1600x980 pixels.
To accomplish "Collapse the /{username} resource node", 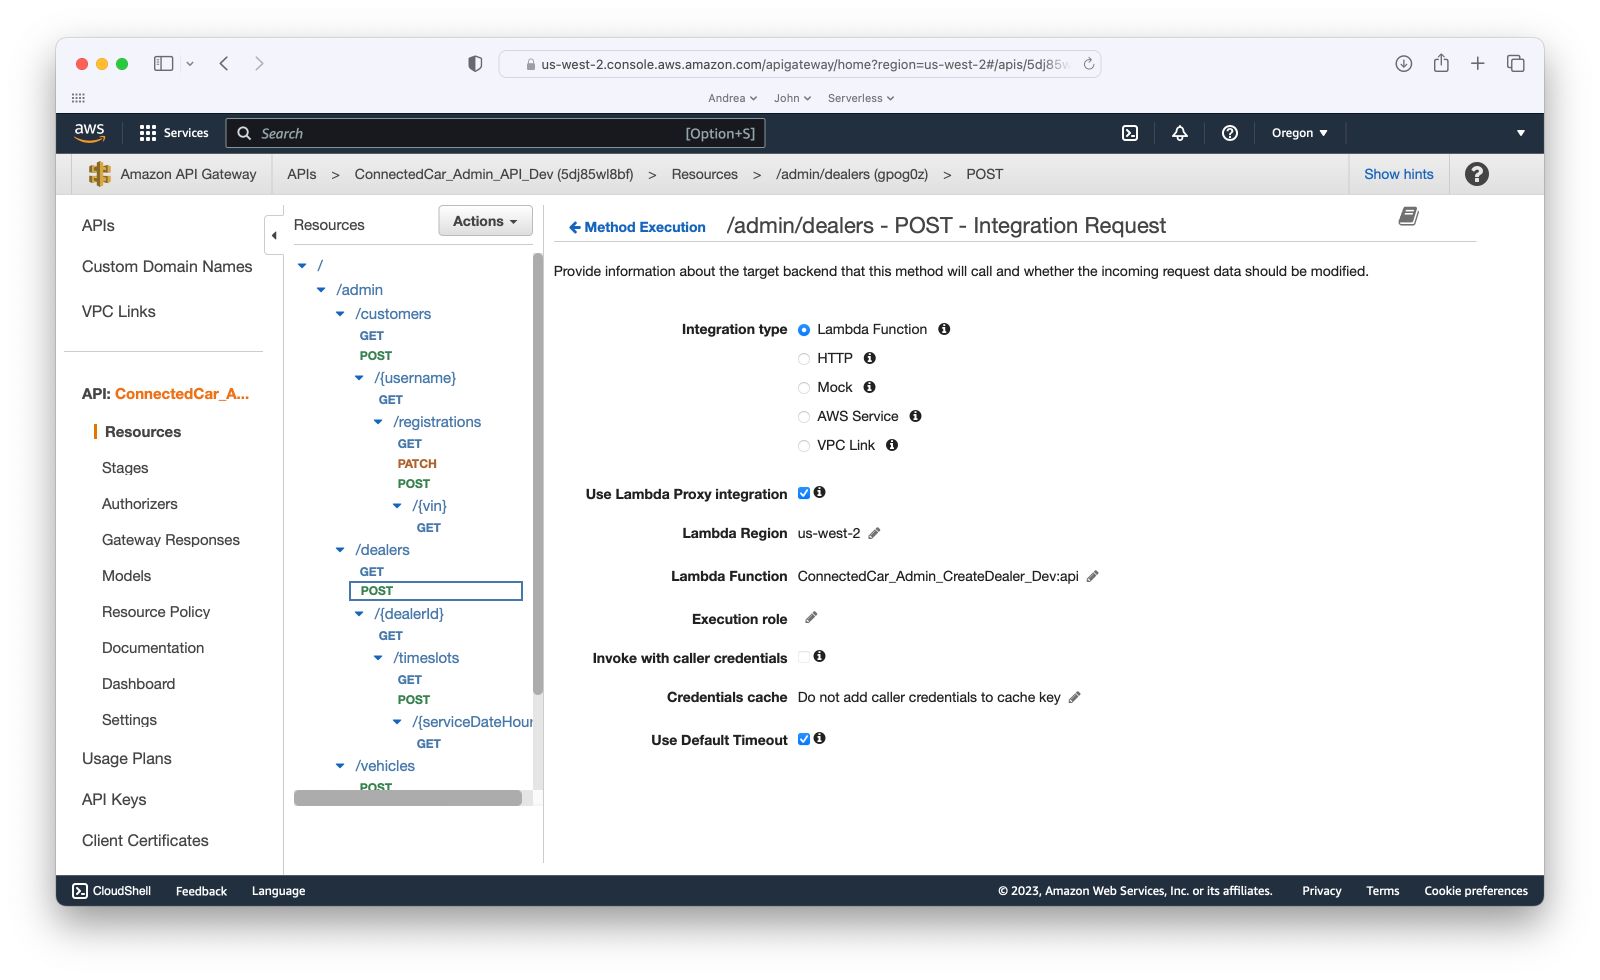I will [x=359, y=378].
